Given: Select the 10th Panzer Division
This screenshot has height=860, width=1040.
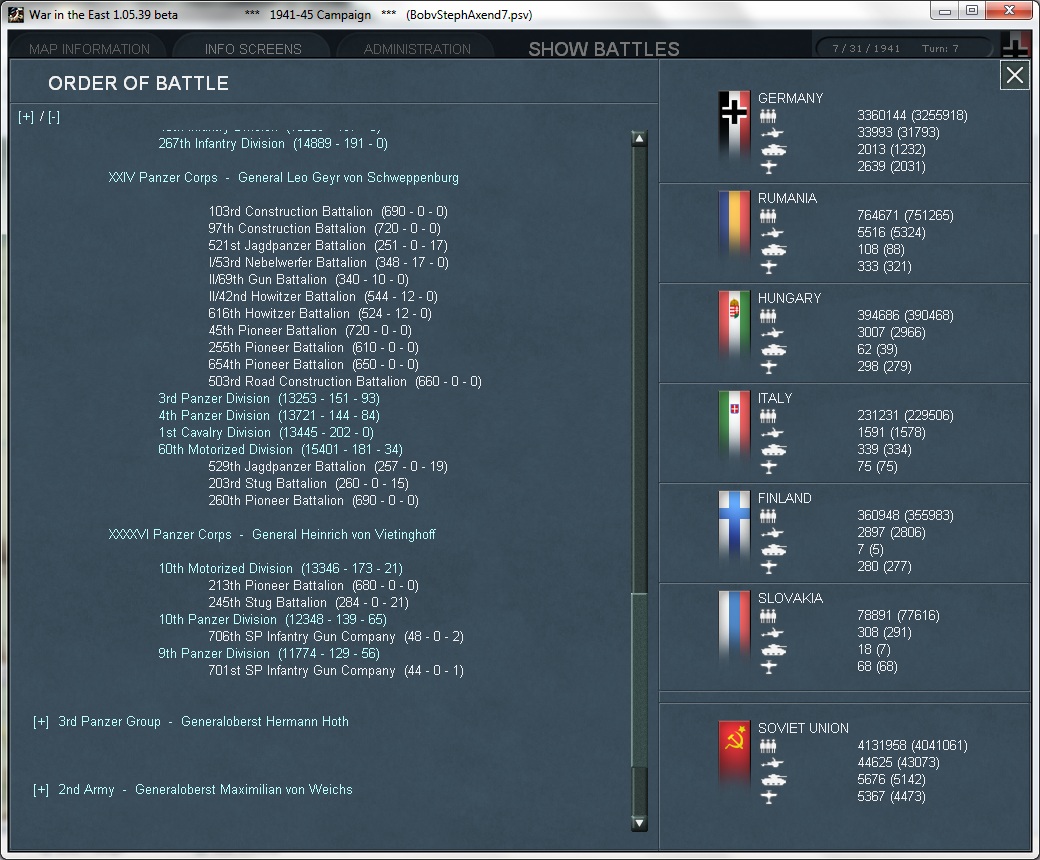Looking at the screenshot, I should pos(273,620).
